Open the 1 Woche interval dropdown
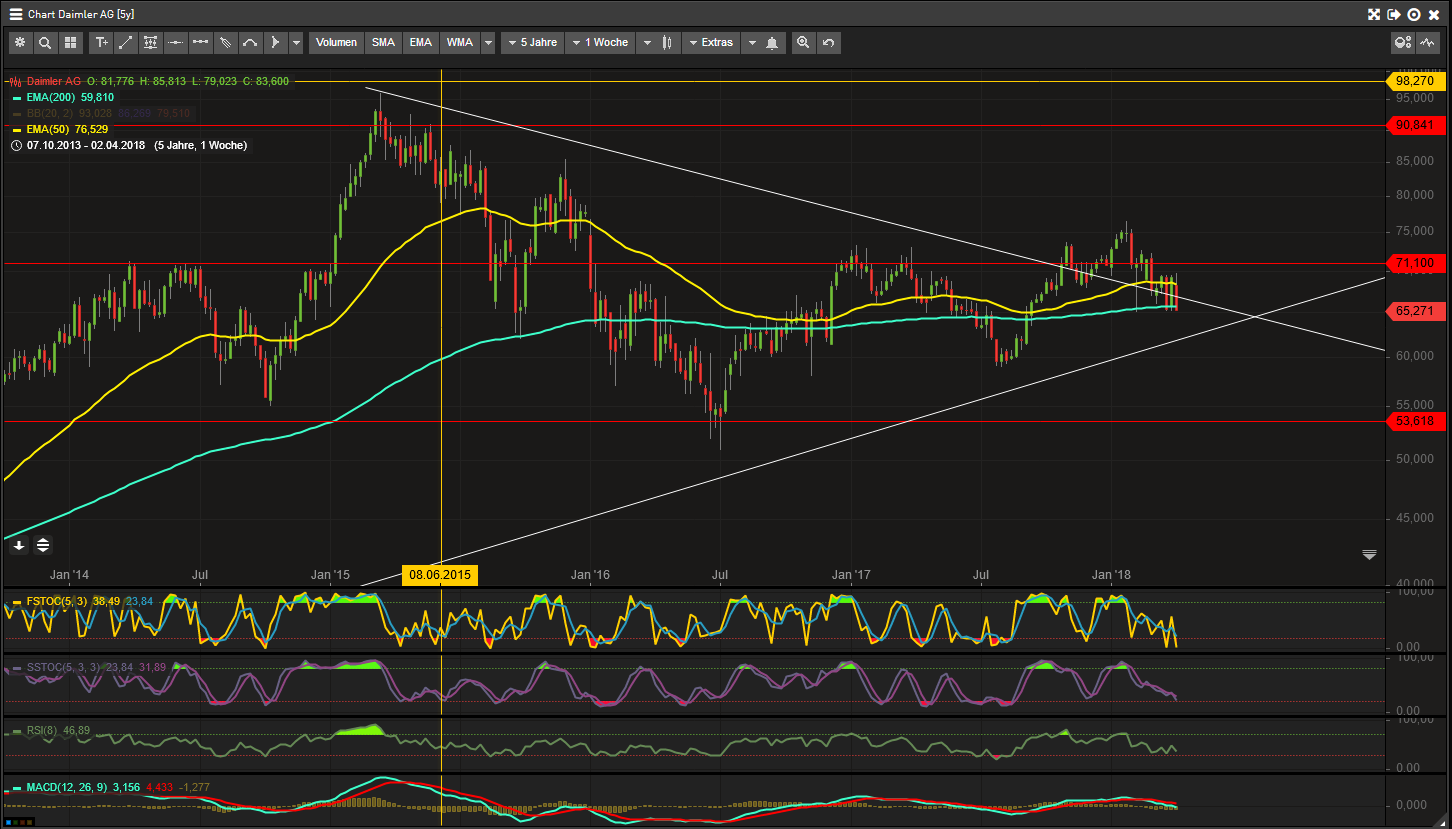Screen dimensions: 1452x829 click(601, 42)
